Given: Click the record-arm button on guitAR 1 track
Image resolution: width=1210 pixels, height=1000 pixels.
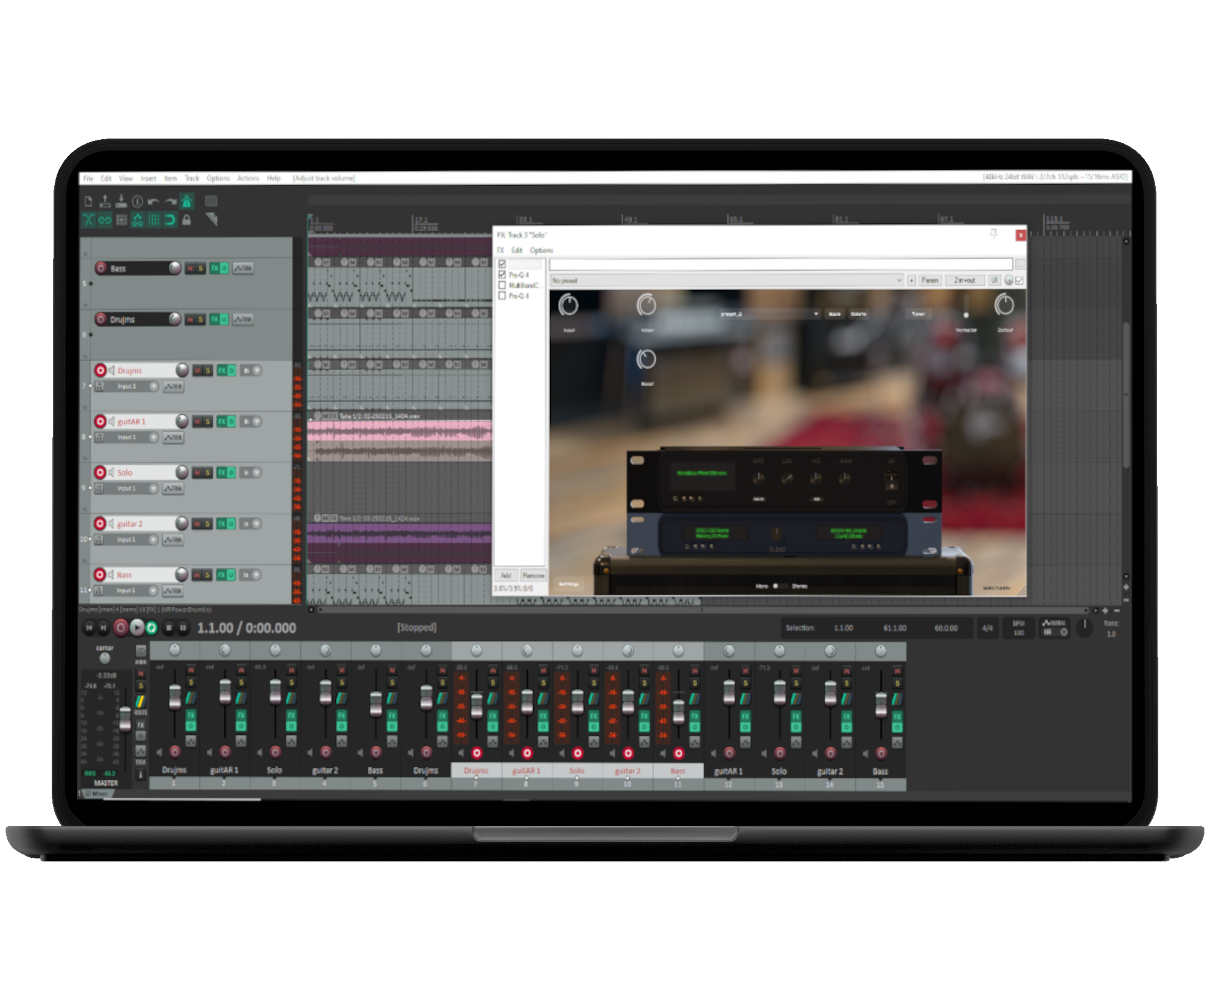Looking at the screenshot, I should 100,422.
